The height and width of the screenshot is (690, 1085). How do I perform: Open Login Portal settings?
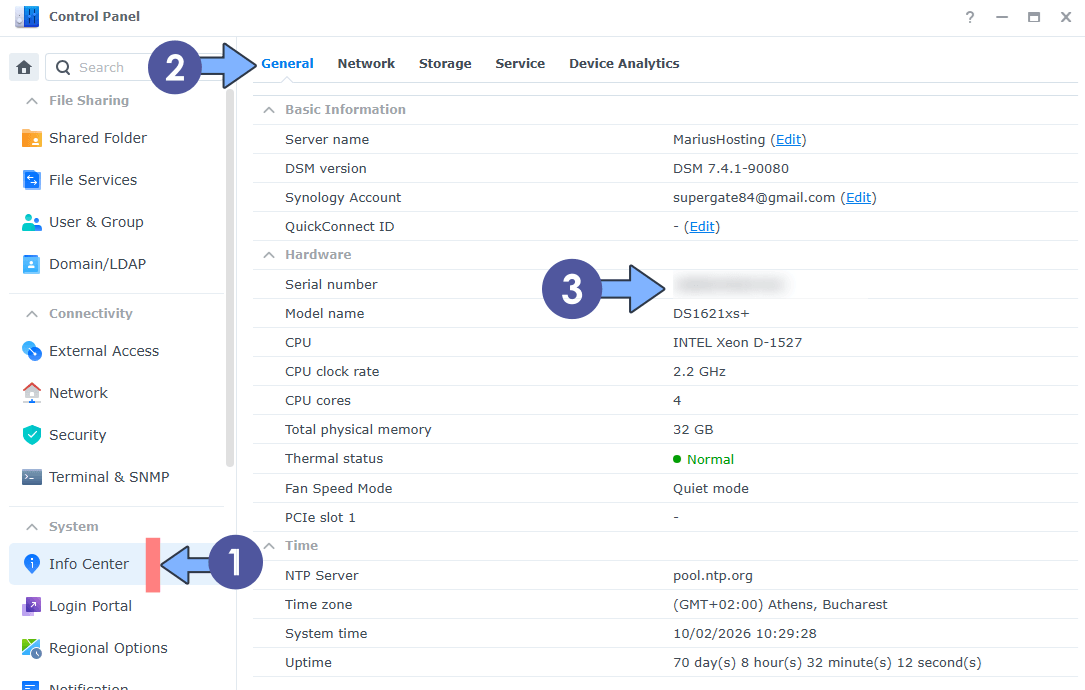tap(90, 606)
